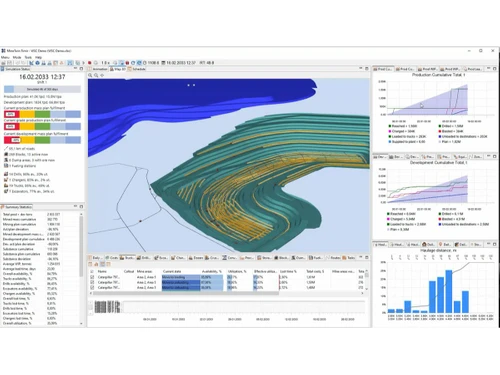Viewport: 500px width, 375px height.
Task: Toggle checkbox for truck with total costs 1,61M
Action: pyautogui.click(x=92, y=277)
